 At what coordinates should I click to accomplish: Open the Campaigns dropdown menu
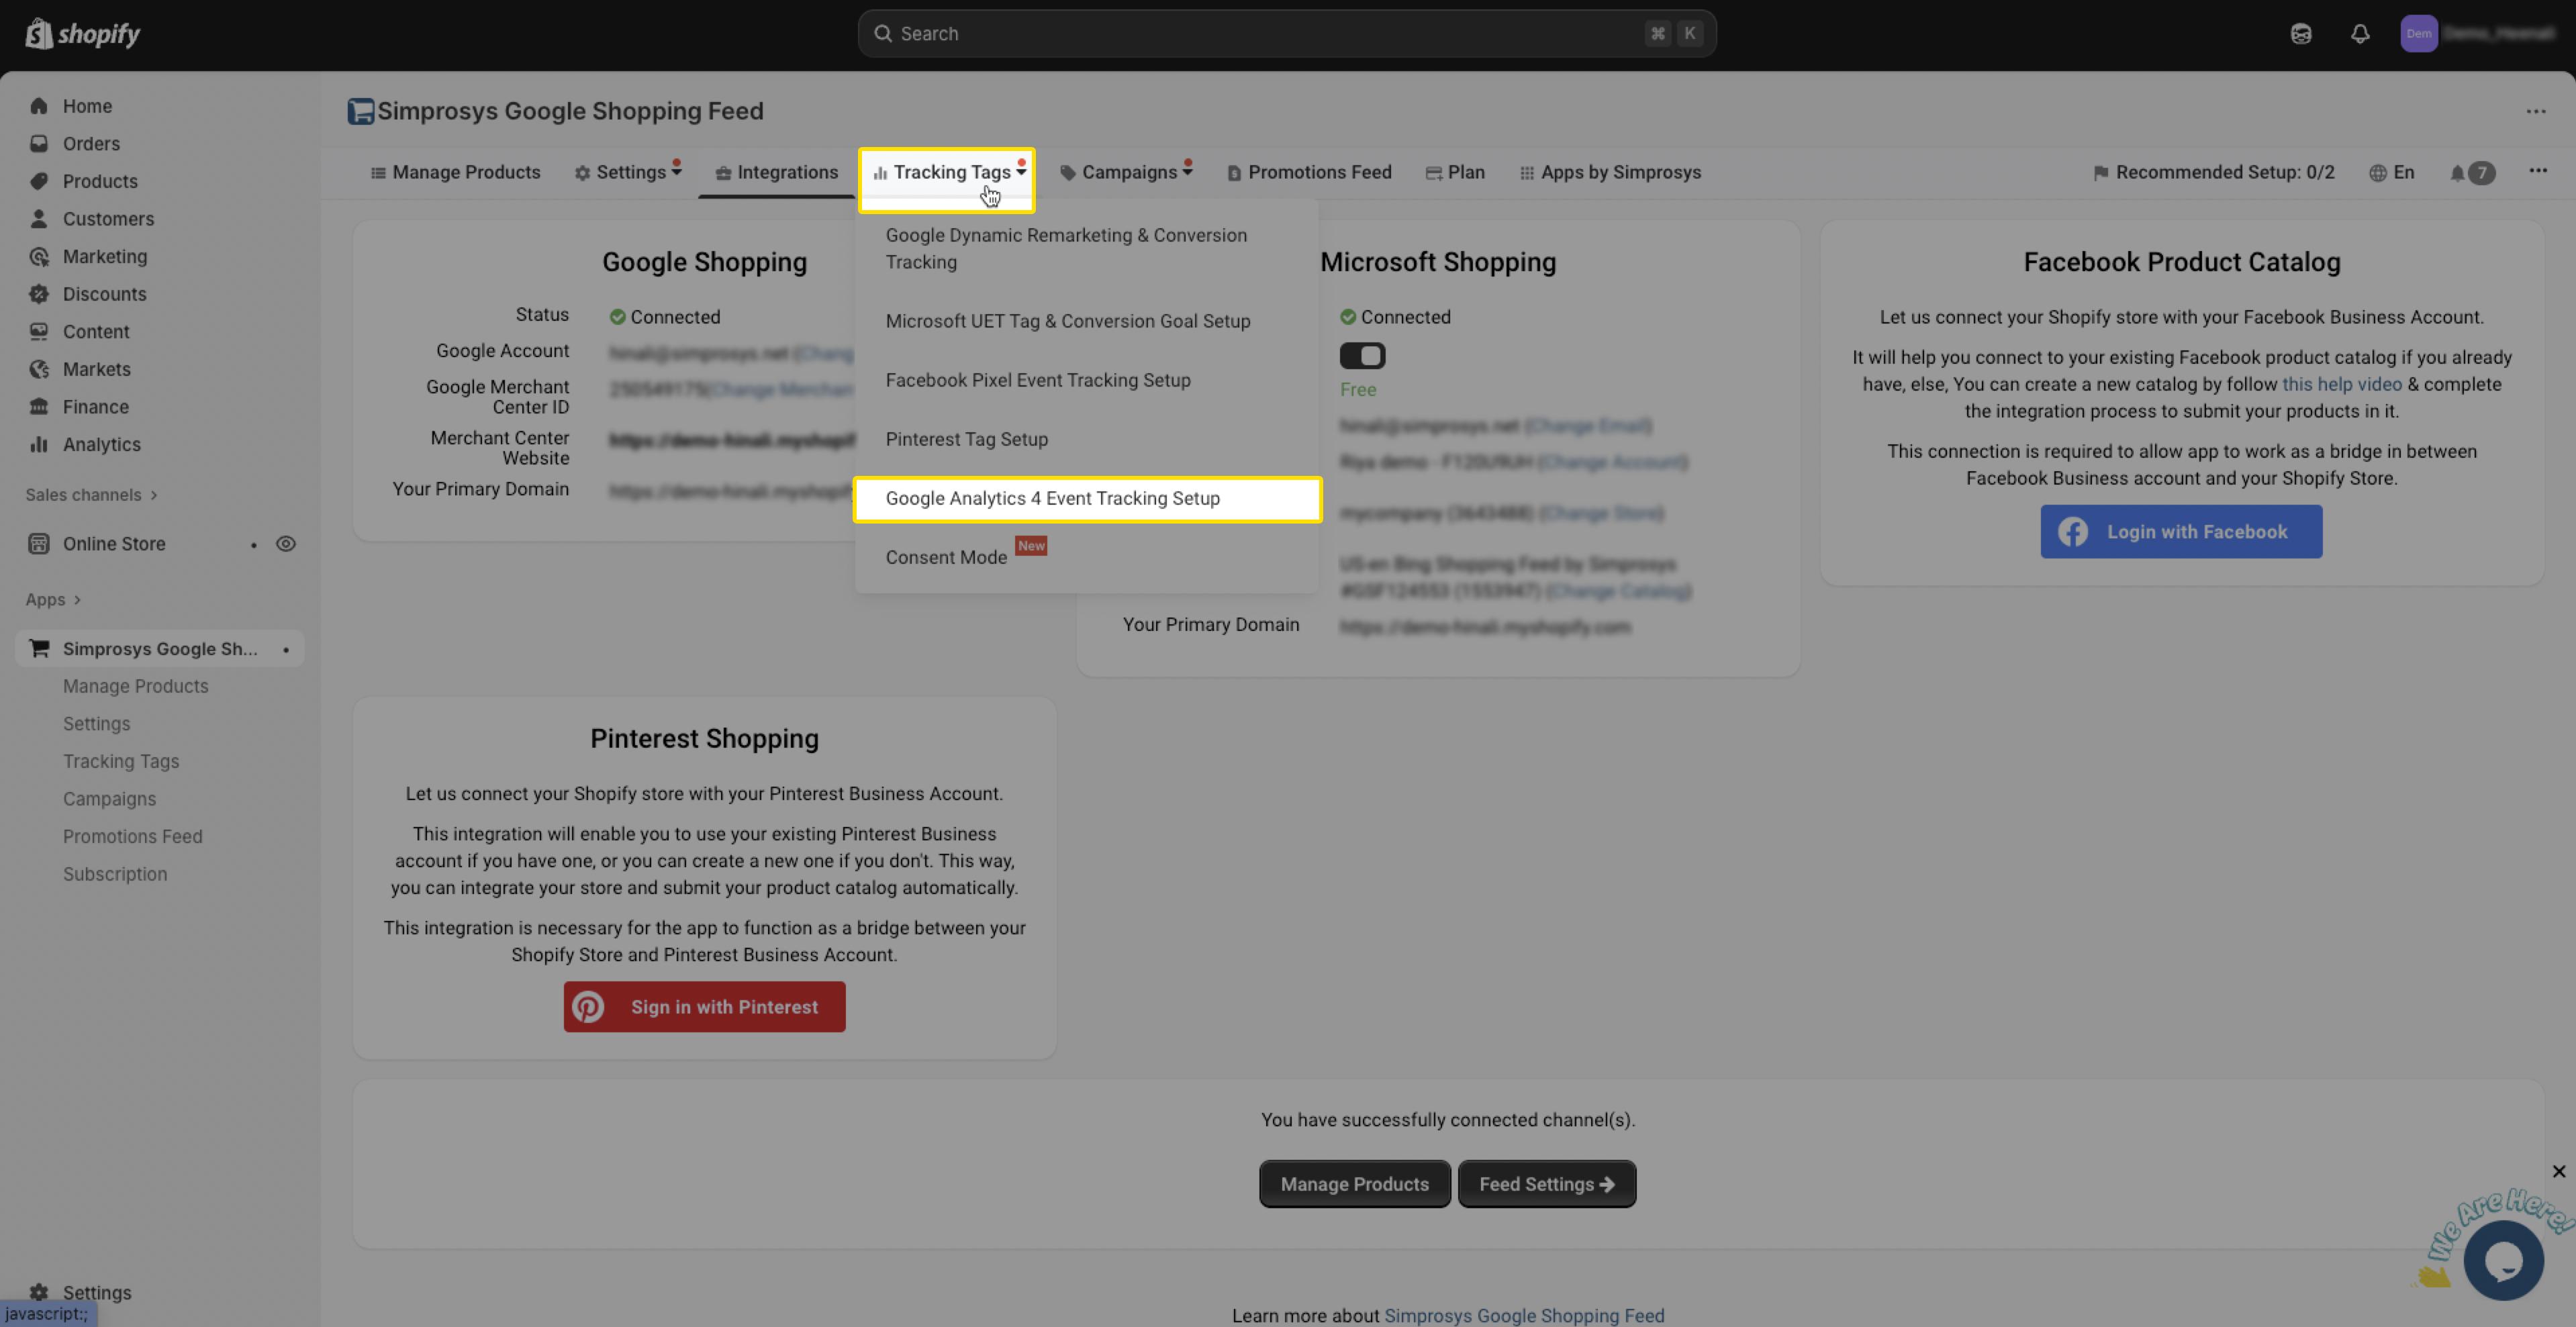click(x=1127, y=173)
